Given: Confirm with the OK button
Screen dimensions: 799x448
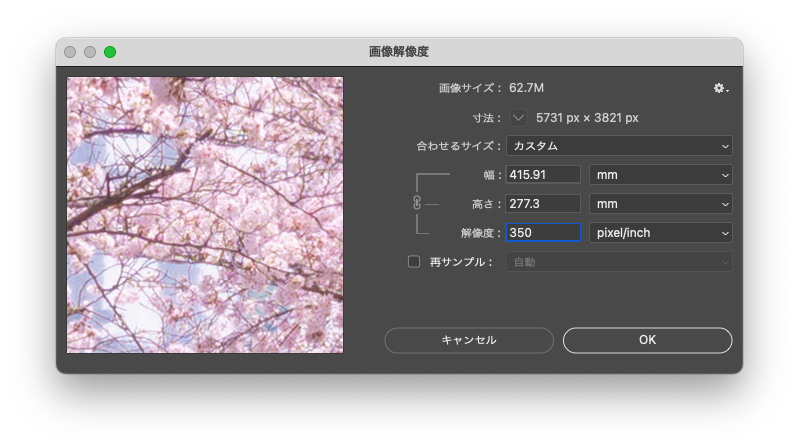Looking at the screenshot, I should (x=647, y=340).
